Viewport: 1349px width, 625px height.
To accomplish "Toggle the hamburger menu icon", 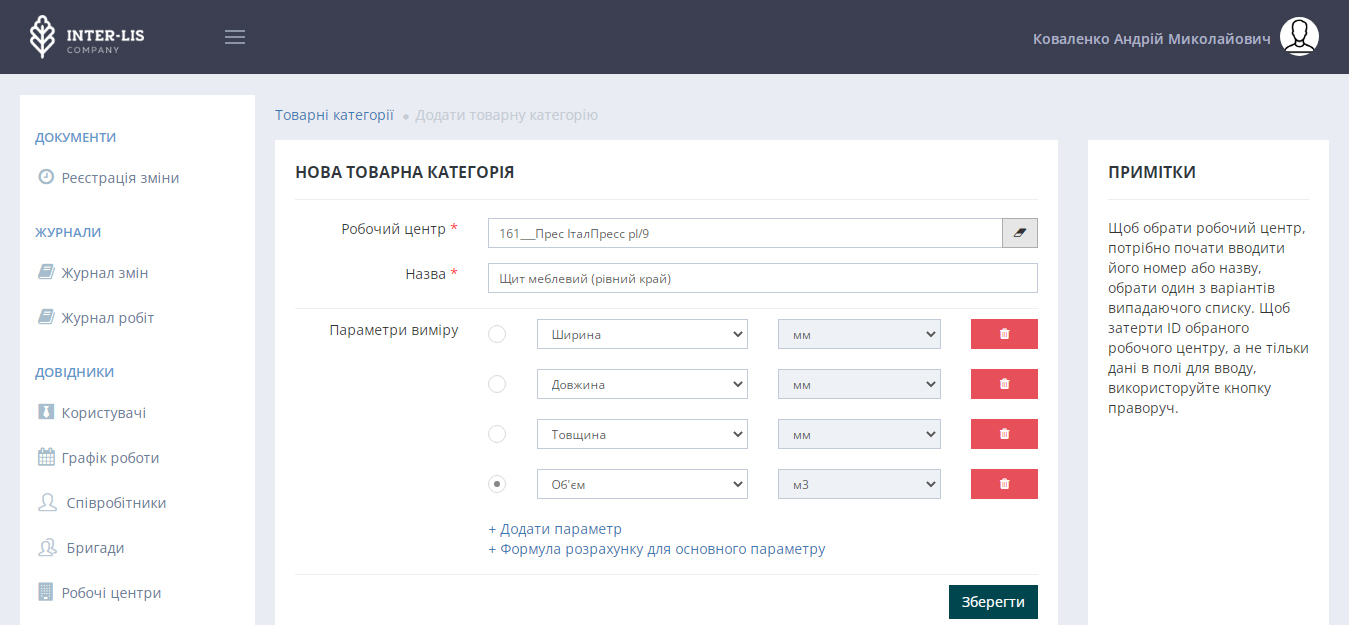I will point(235,37).
